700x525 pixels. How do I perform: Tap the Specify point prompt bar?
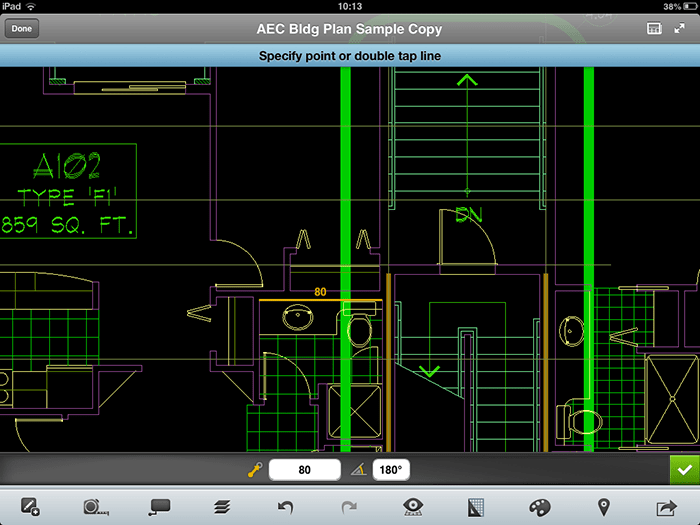[x=350, y=56]
